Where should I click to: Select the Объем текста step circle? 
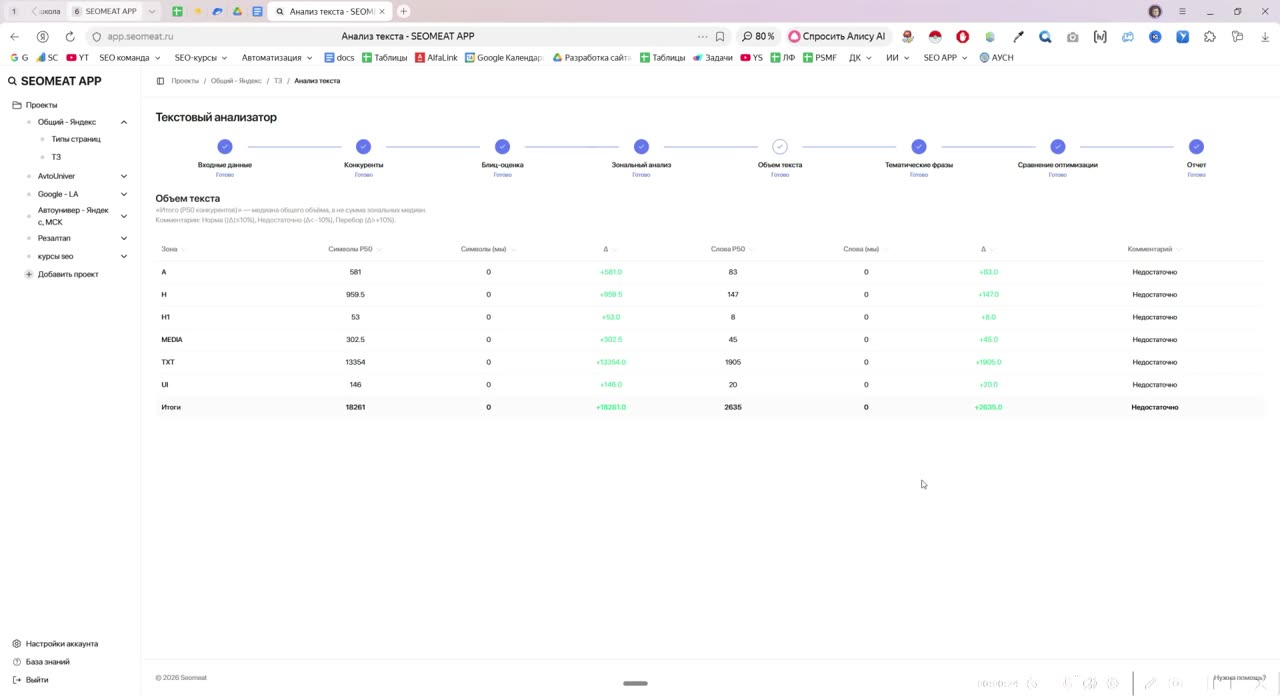click(x=780, y=147)
